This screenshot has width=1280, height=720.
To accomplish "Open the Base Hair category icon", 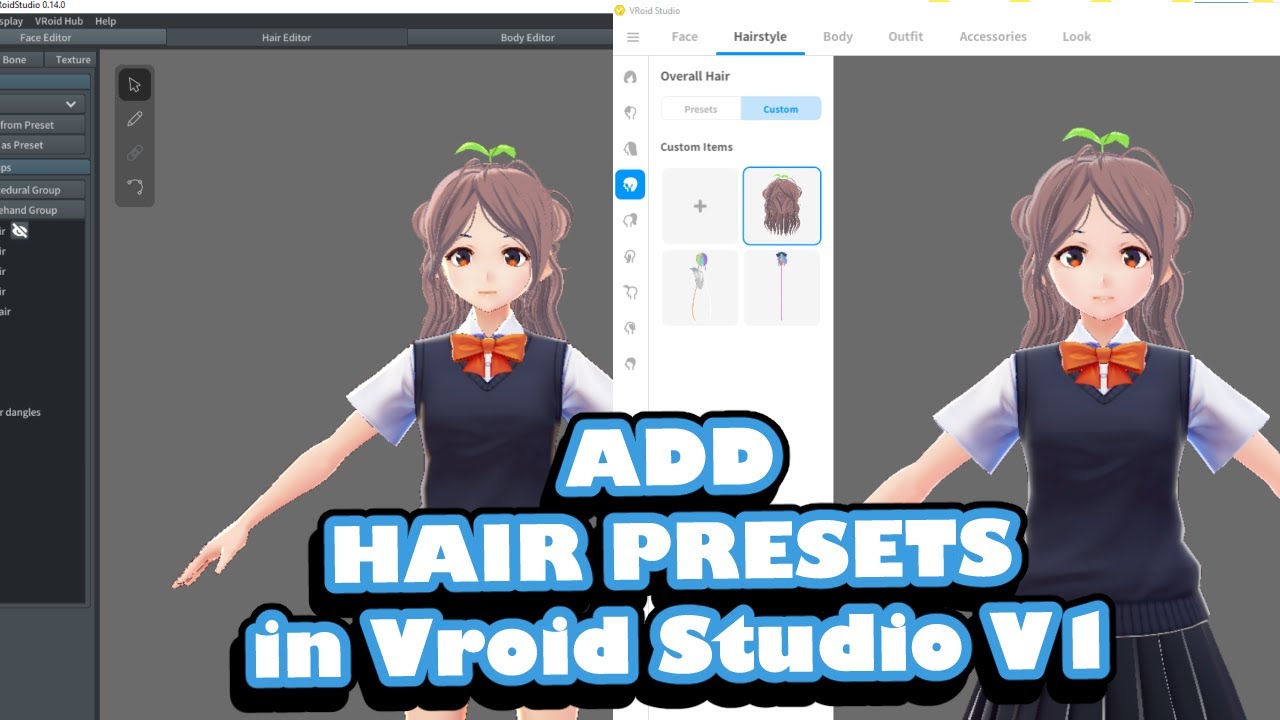I will click(x=630, y=328).
